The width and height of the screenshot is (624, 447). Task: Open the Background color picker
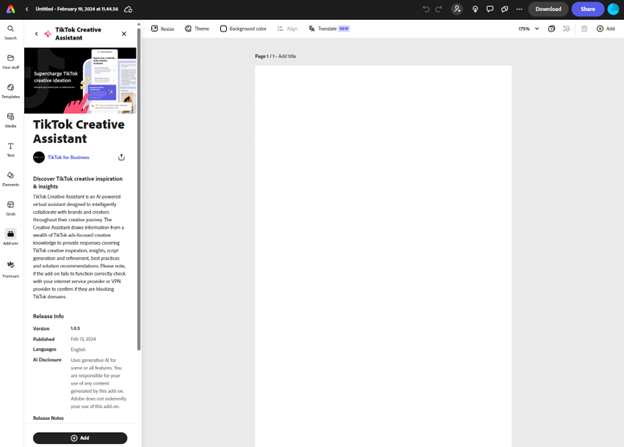243,29
